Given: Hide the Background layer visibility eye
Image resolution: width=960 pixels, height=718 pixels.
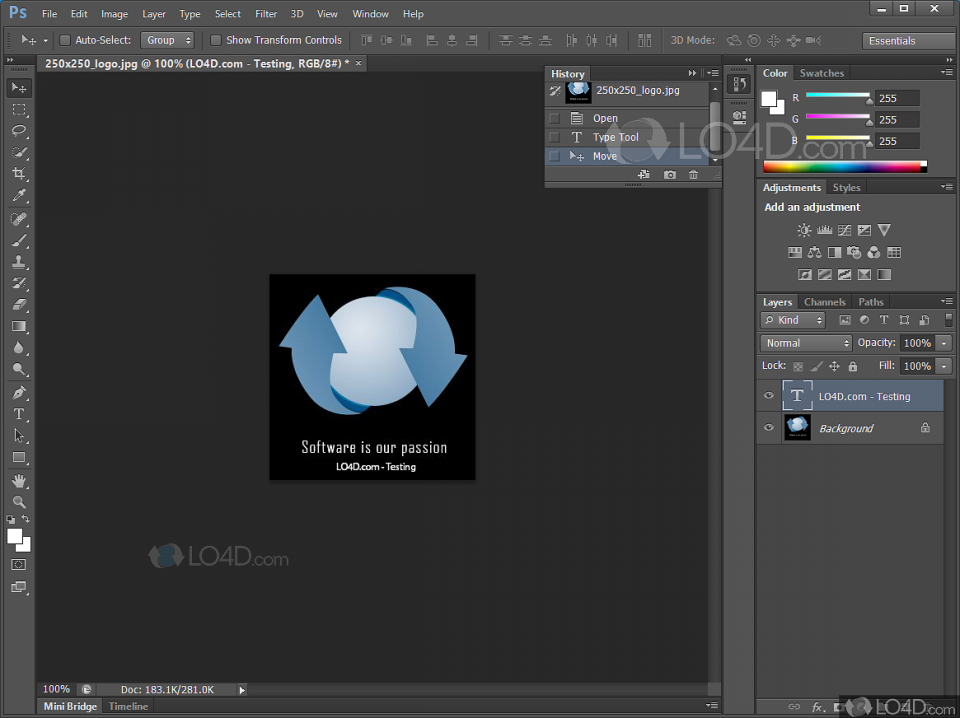Looking at the screenshot, I should (x=769, y=427).
